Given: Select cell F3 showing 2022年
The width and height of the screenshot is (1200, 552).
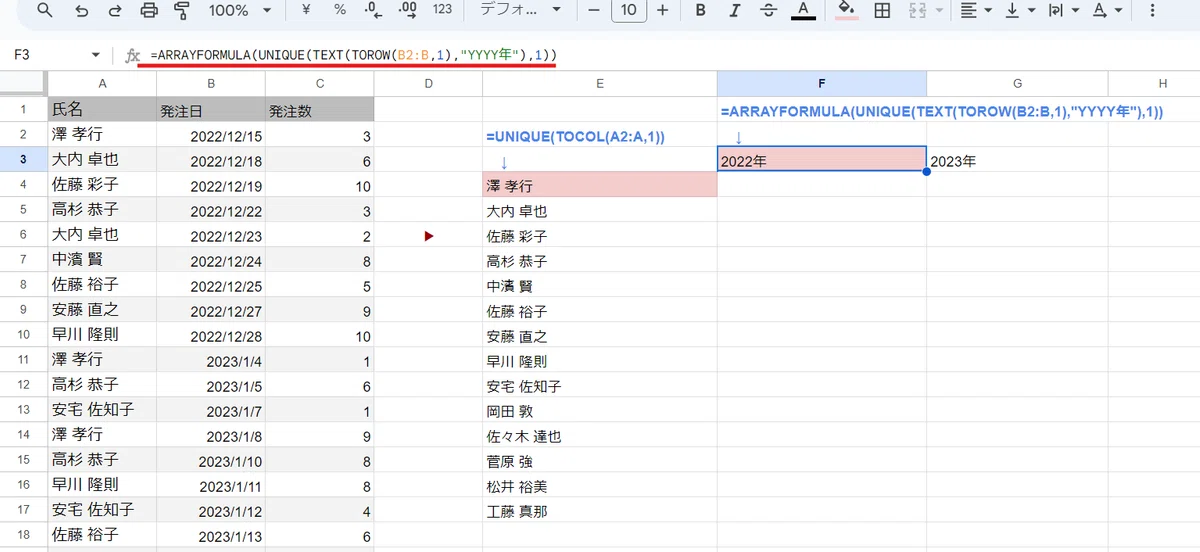Looking at the screenshot, I should [x=822, y=160].
